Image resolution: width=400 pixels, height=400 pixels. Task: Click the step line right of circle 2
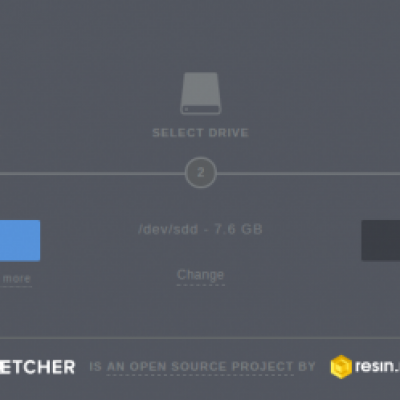(x=308, y=174)
